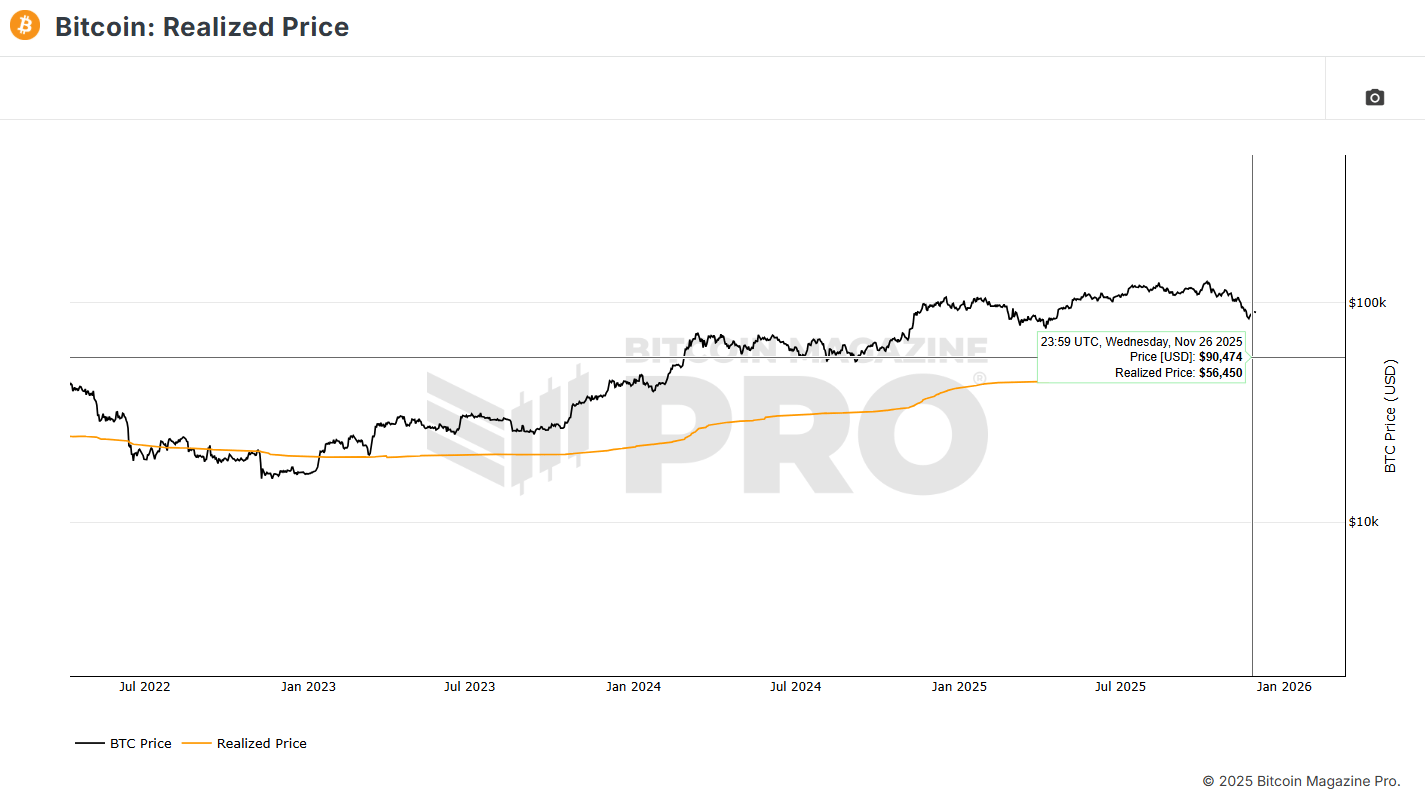Select the $100k price axis label
The image size is (1425, 793).
coord(1365,302)
